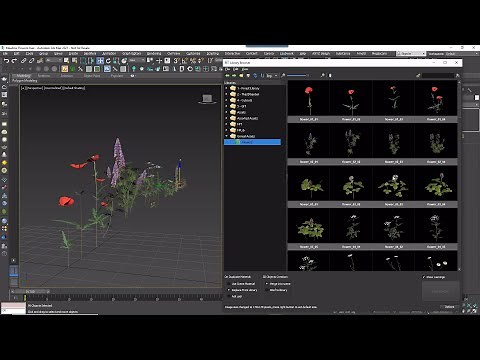Open the Library Browser View menu
480x360 pixels.
[x=245, y=69]
